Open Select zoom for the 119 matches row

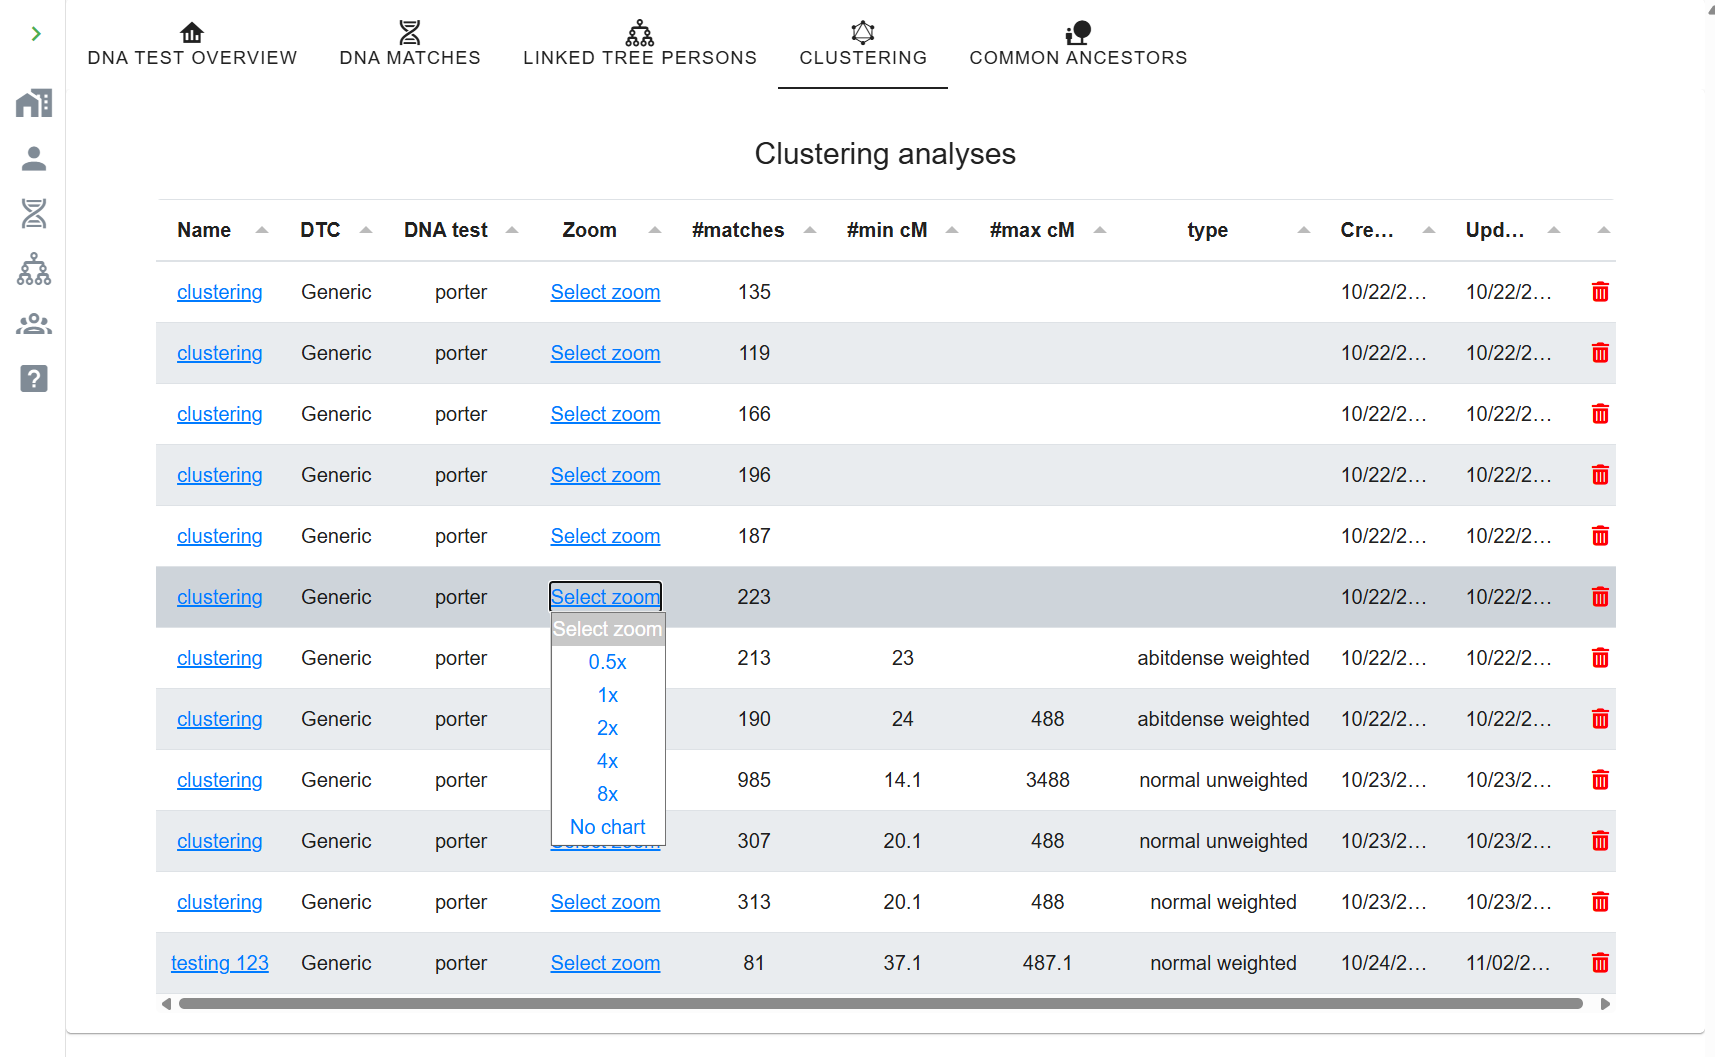(605, 353)
